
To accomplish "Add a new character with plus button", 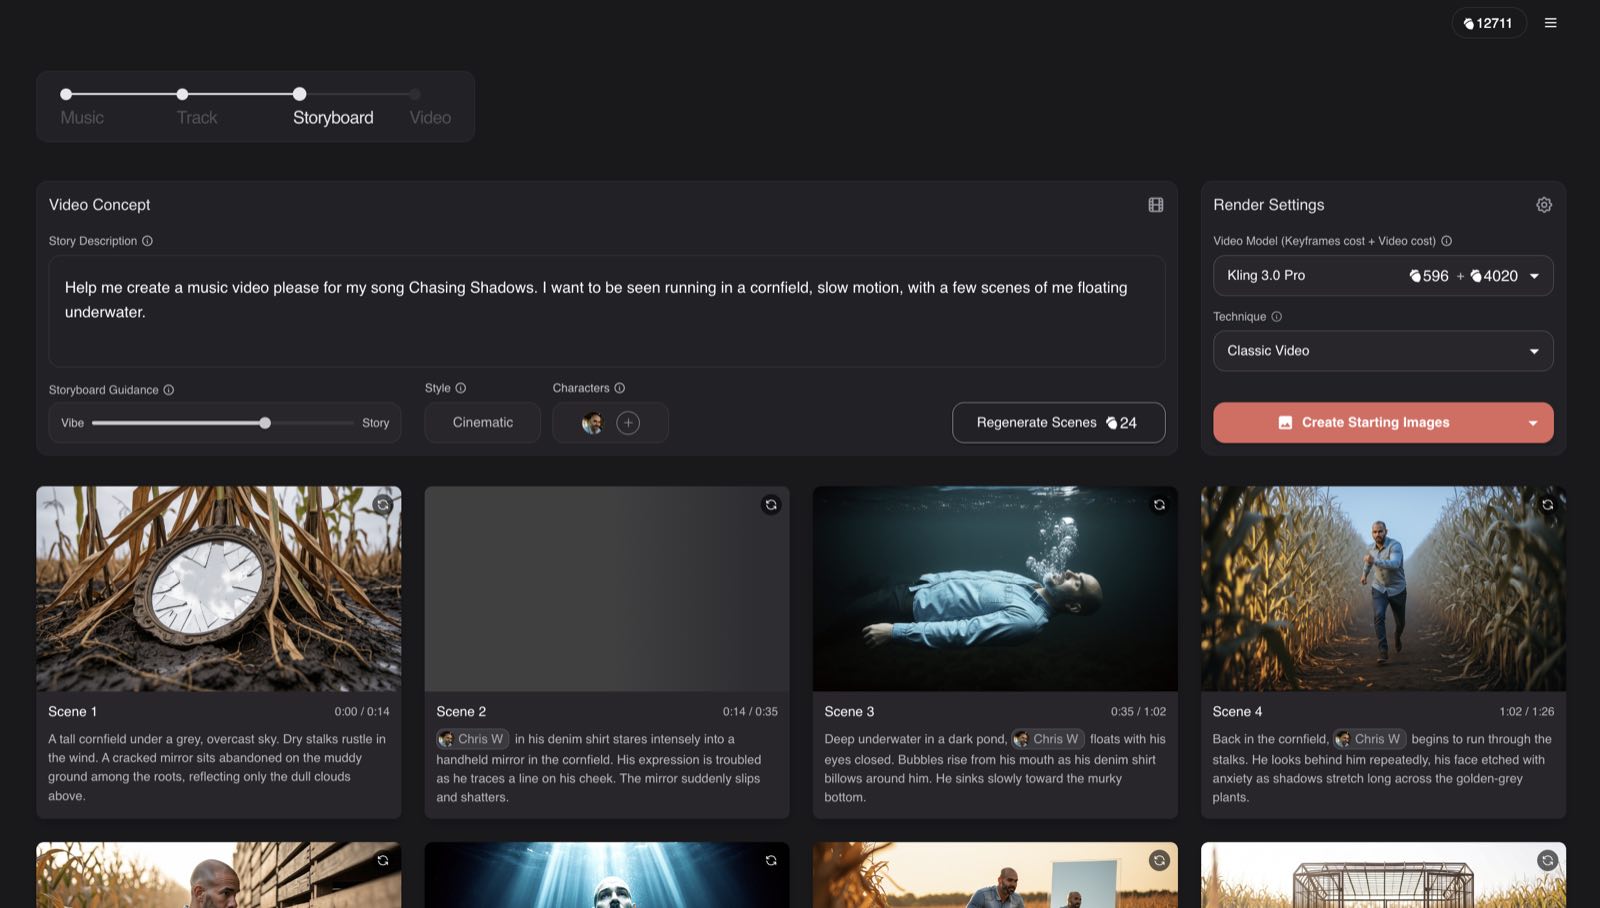I will pyautogui.click(x=628, y=423).
